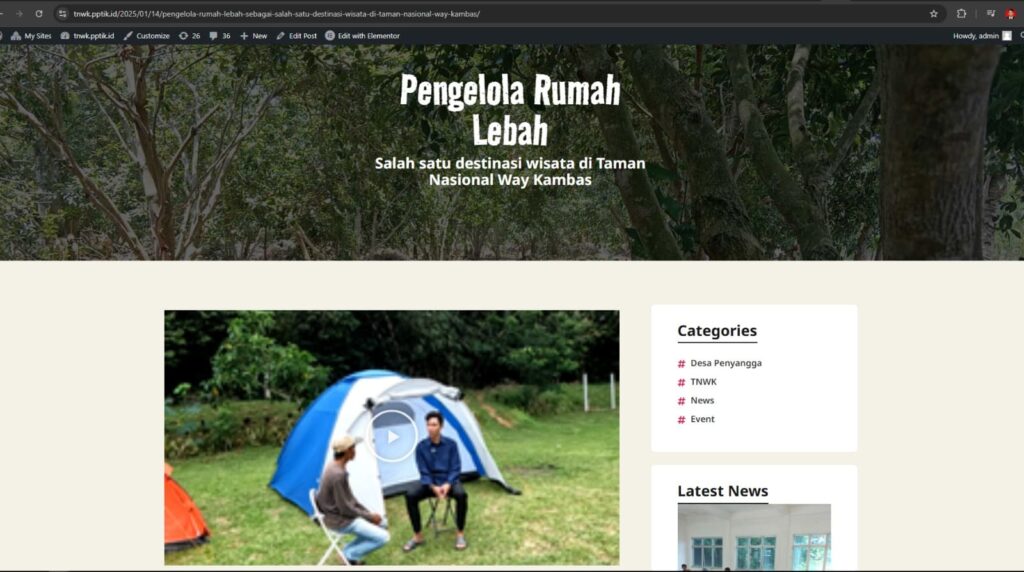Open the tnwk.pptik.id site menu
Screen dimensions: 1024x572
pyautogui.click(x=88, y=36)
